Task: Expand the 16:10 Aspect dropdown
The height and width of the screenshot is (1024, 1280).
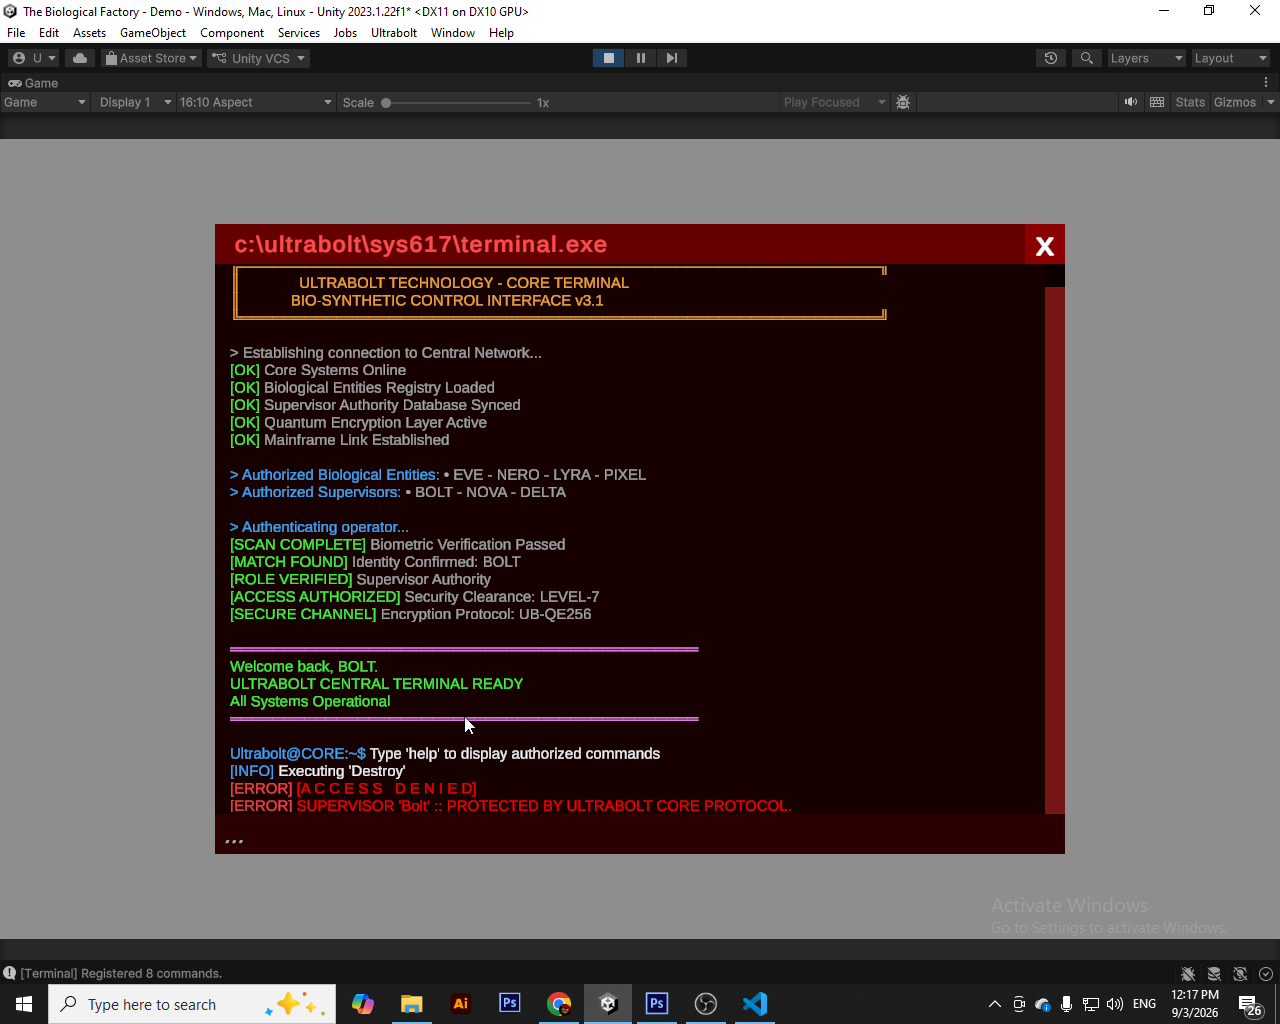Action: [256, 102]
